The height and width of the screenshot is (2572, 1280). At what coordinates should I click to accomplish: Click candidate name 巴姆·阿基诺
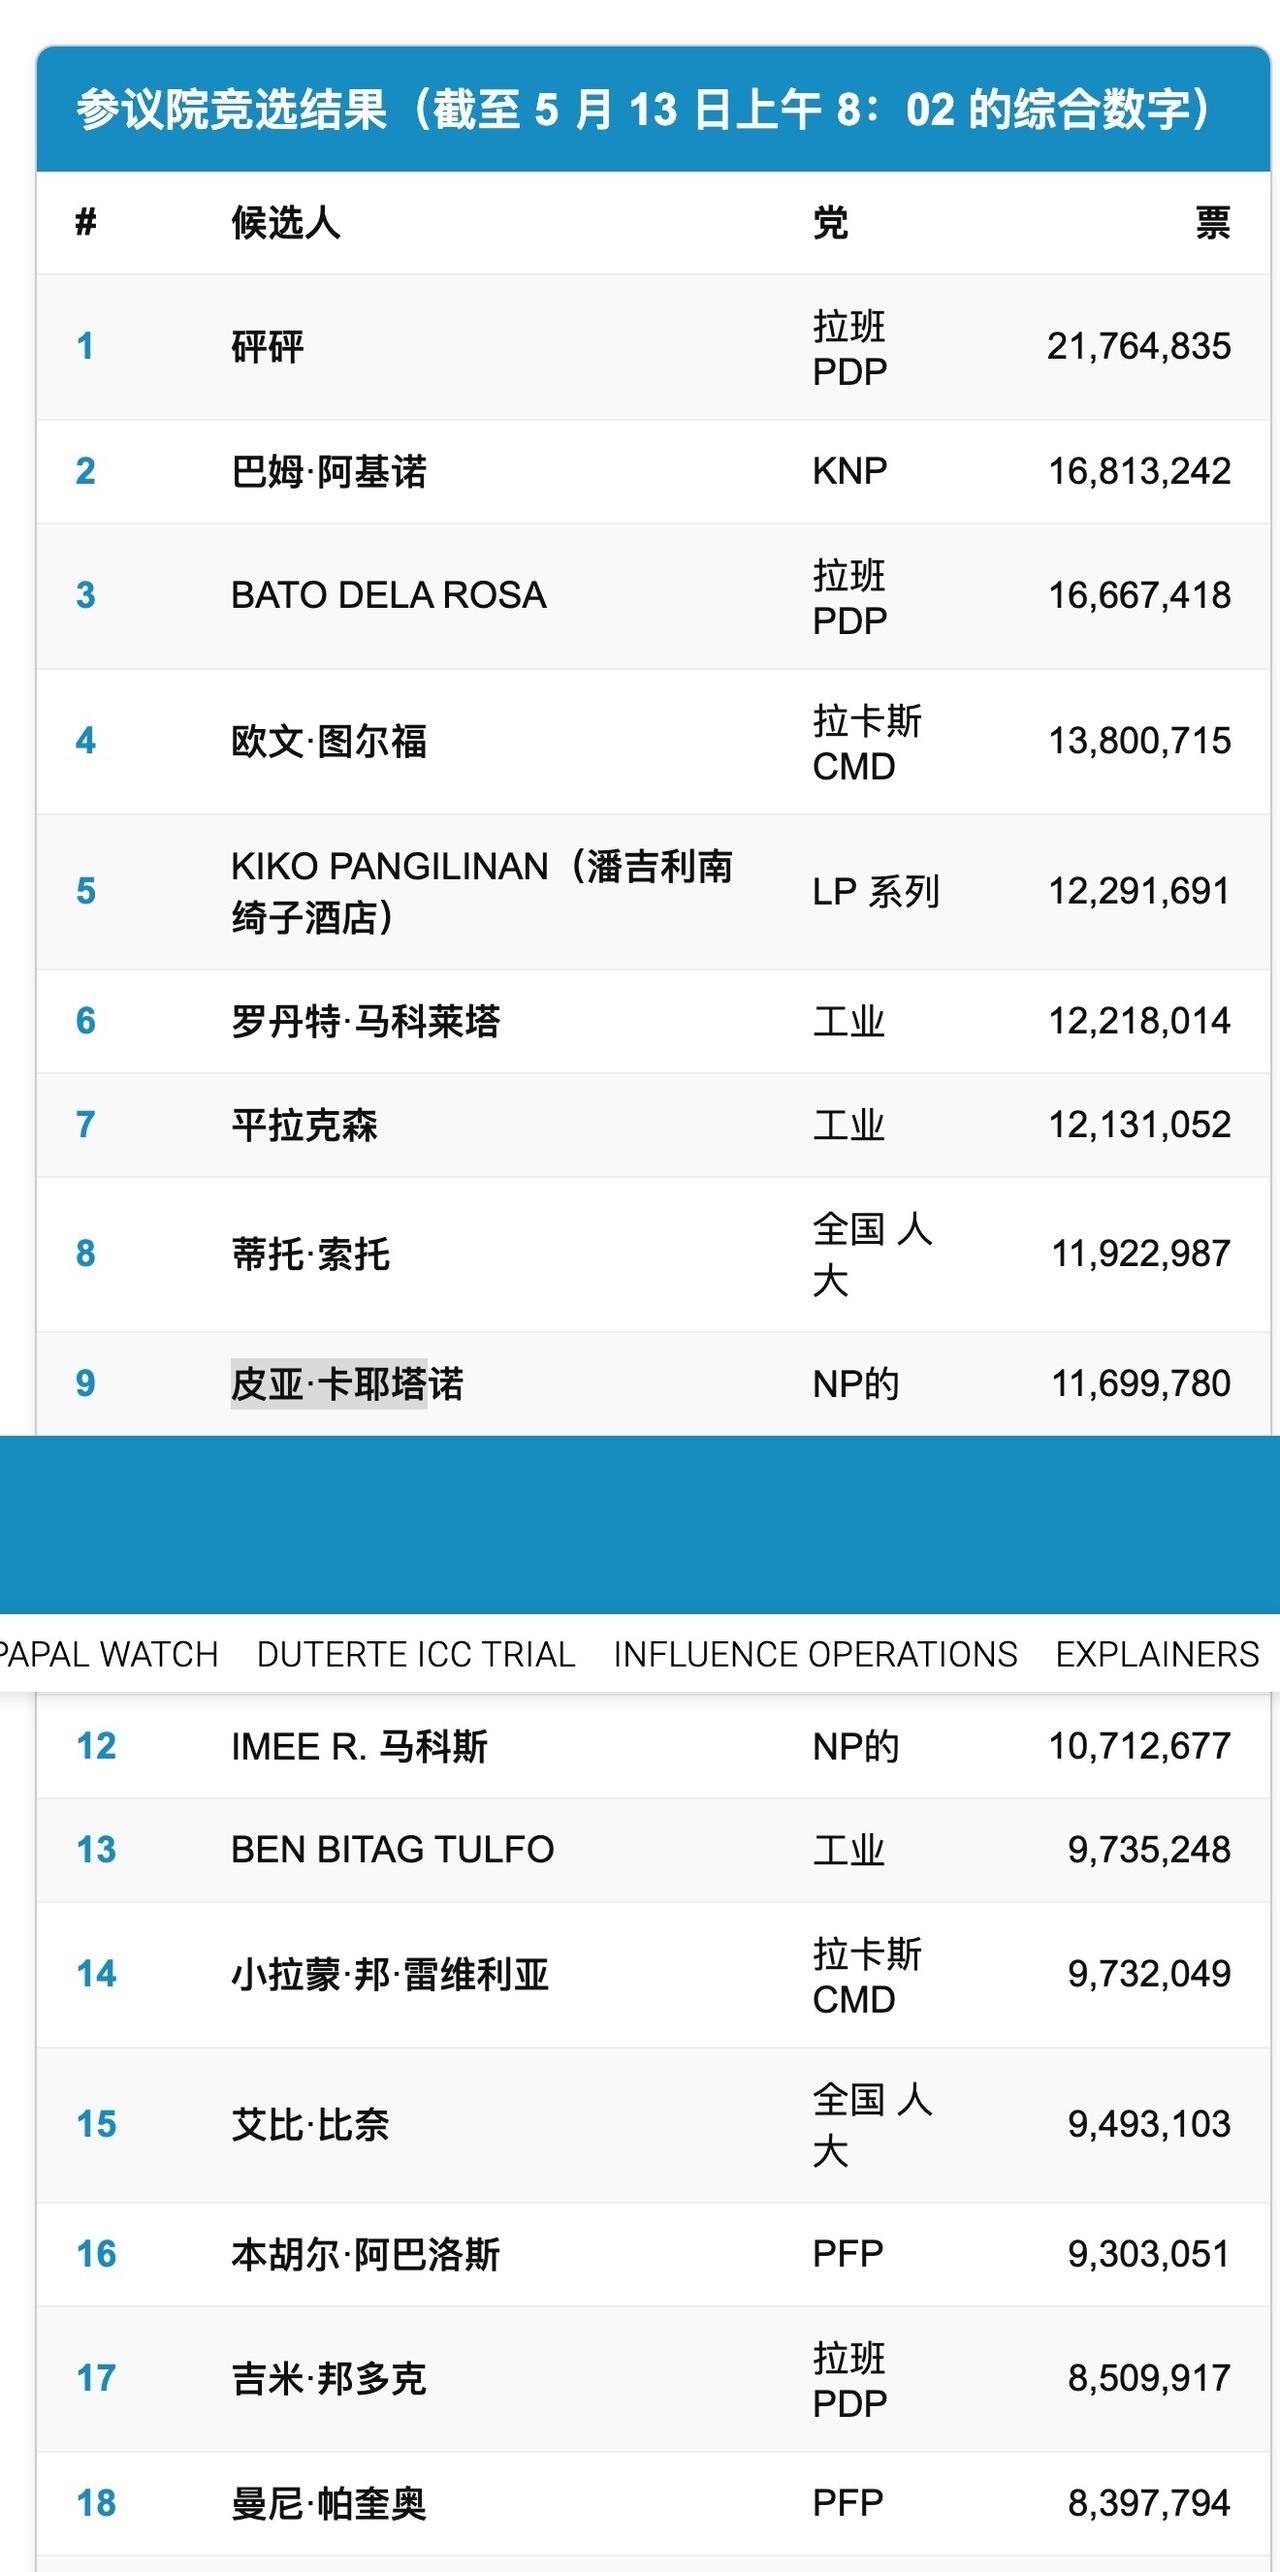pyautogui.click(x=329, y=471)
